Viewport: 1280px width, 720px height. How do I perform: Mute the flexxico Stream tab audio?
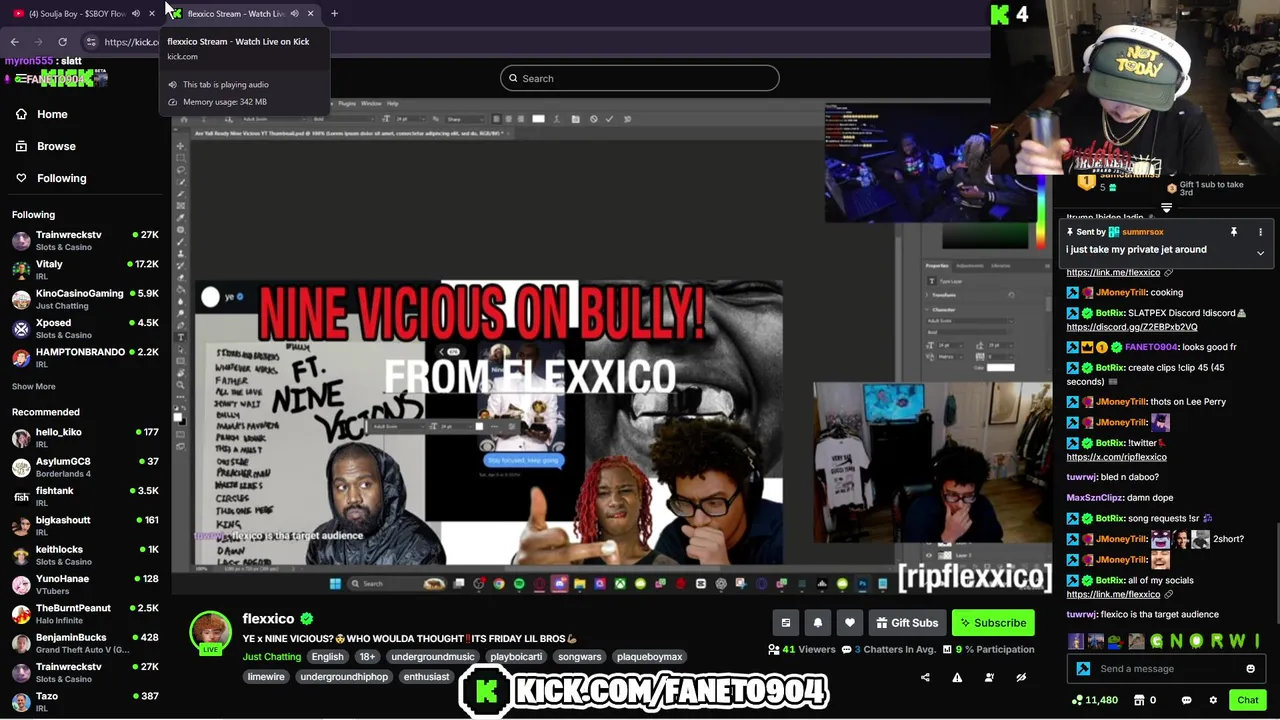click(294, 14)
